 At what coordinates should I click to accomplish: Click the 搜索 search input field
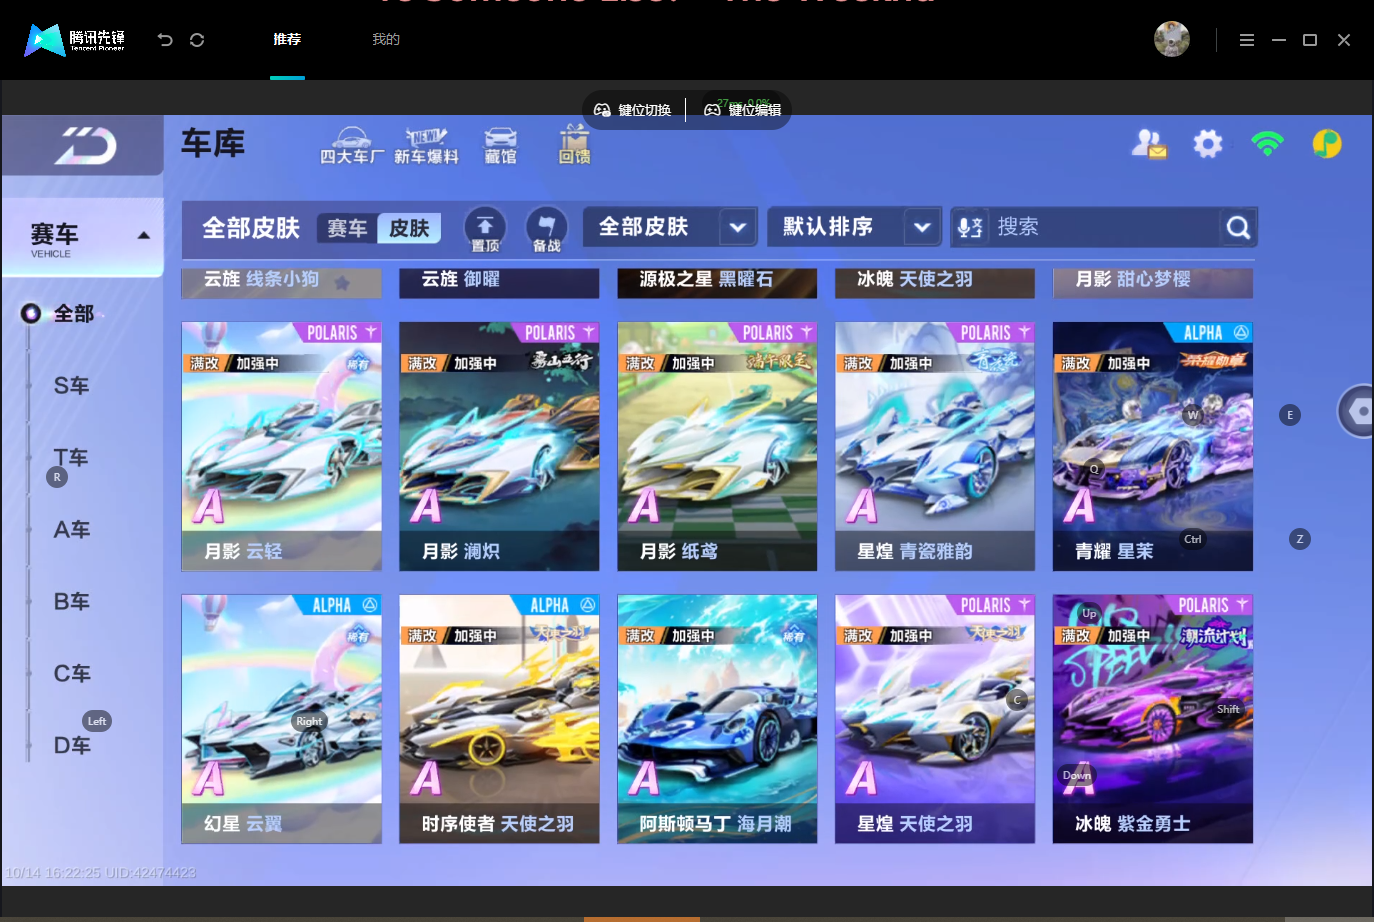pos(1105,227)
